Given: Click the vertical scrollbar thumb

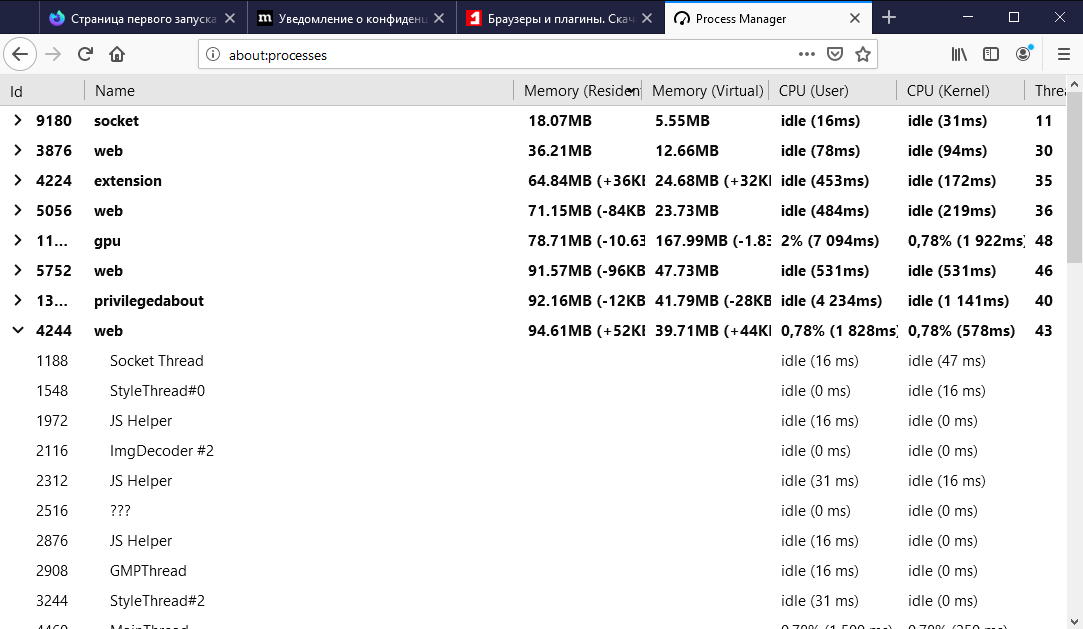Looking at the screenshot, I should [1074, 177].
